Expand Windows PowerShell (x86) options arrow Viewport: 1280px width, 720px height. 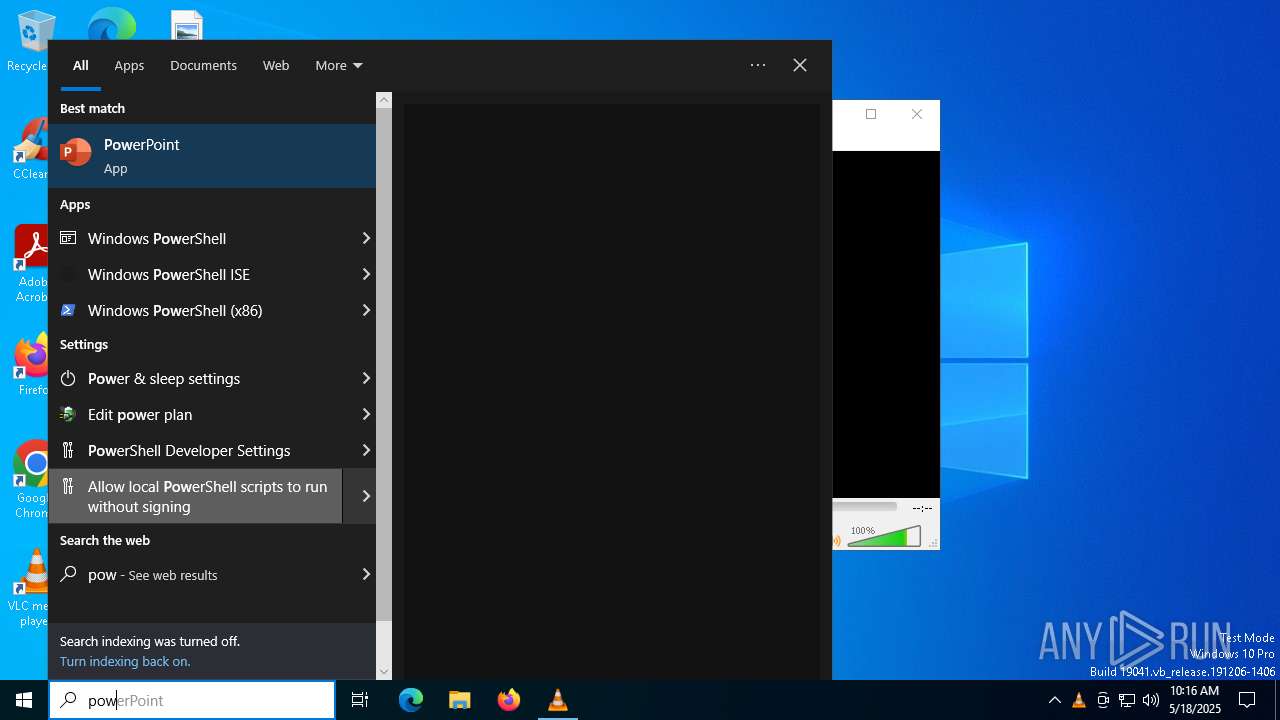point(366,310)
